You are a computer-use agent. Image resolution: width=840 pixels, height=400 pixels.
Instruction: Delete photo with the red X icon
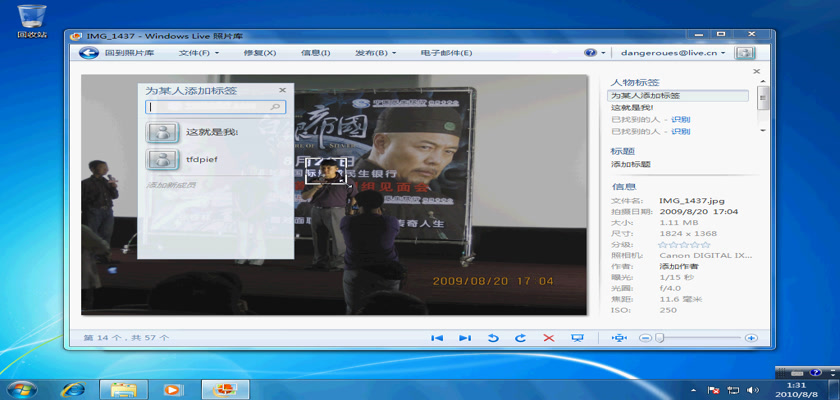coord(548,338)
